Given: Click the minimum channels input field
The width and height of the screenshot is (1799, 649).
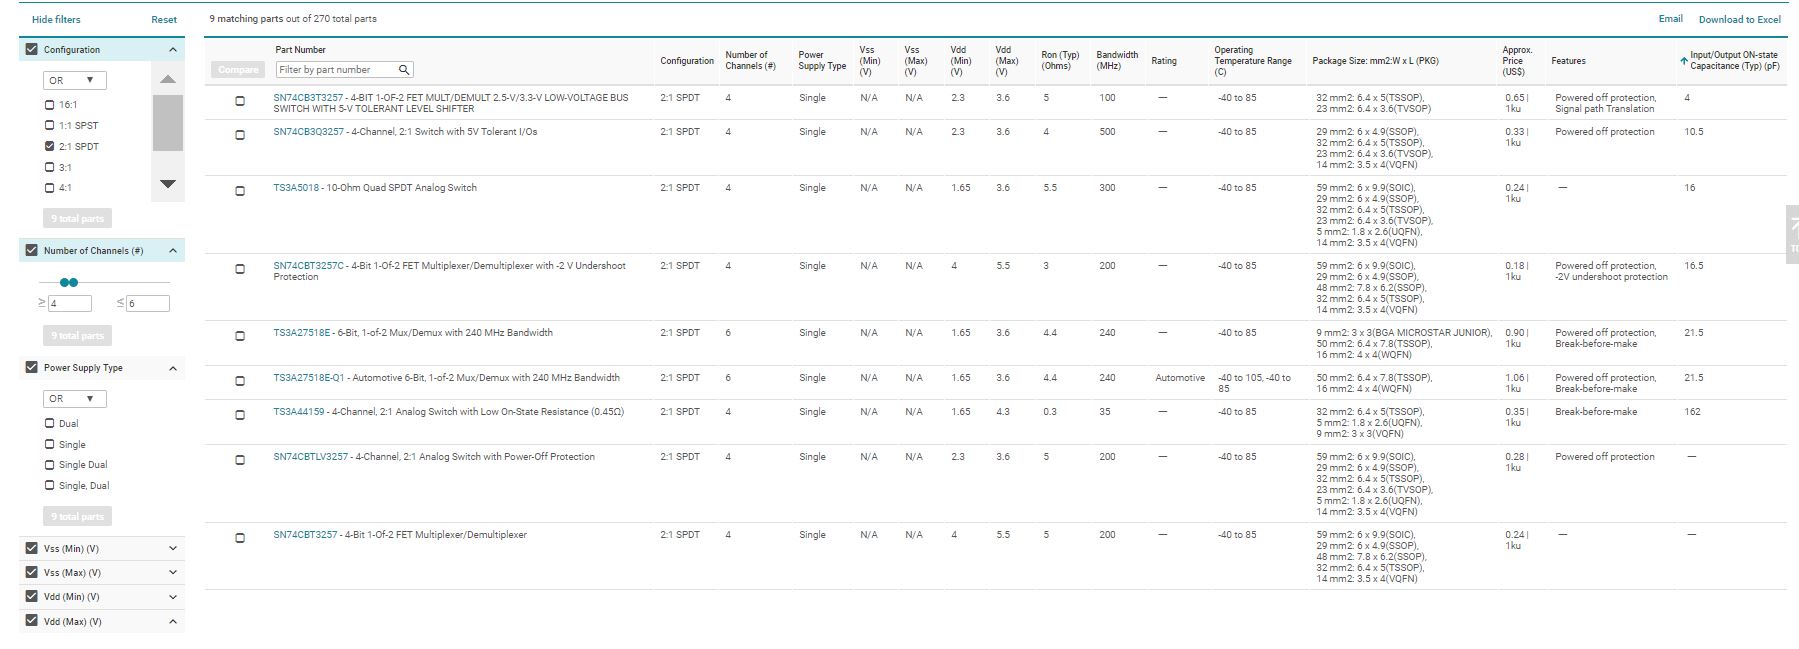Looking at the screenshot, I should tap(70, 303).
